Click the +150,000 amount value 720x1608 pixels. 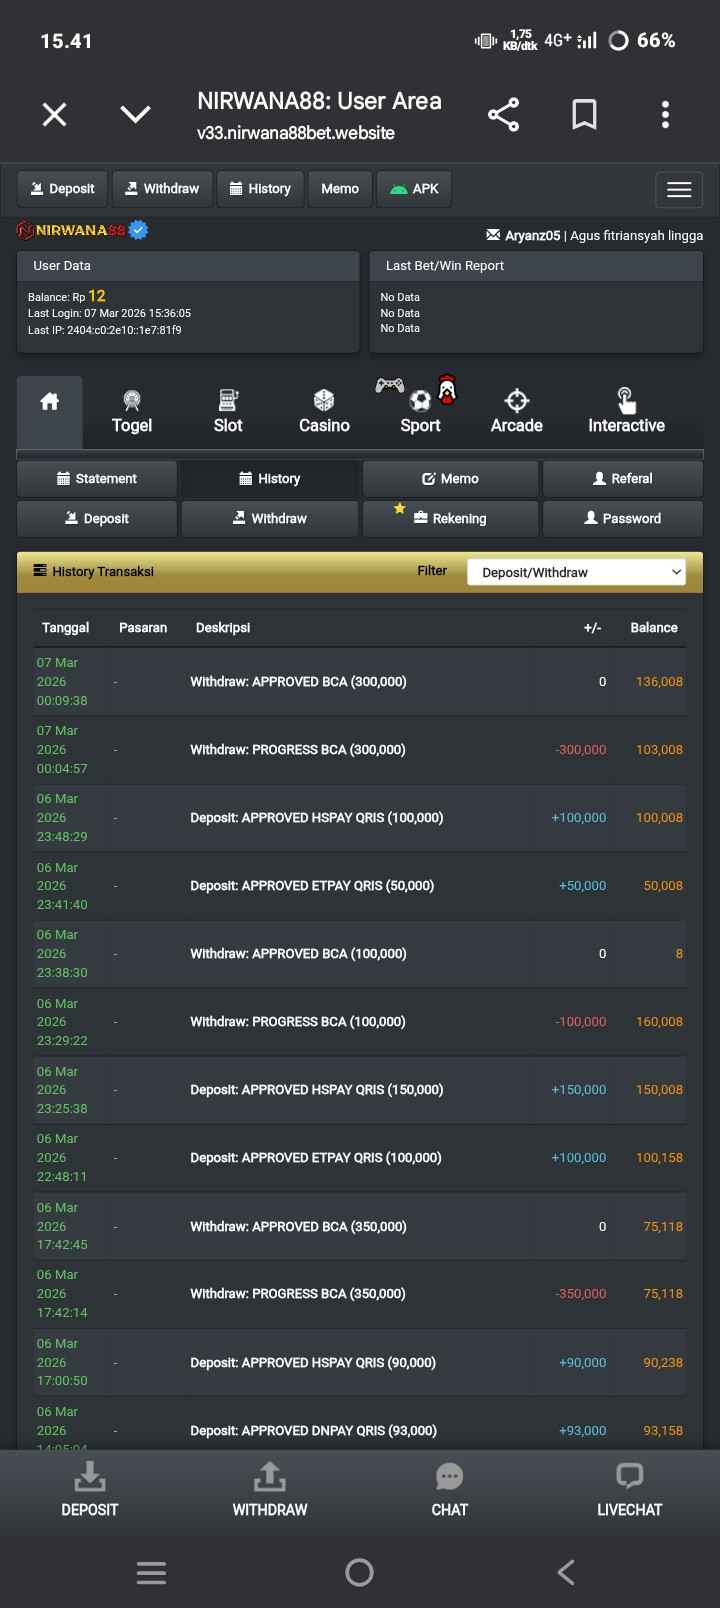point(579,1090)
